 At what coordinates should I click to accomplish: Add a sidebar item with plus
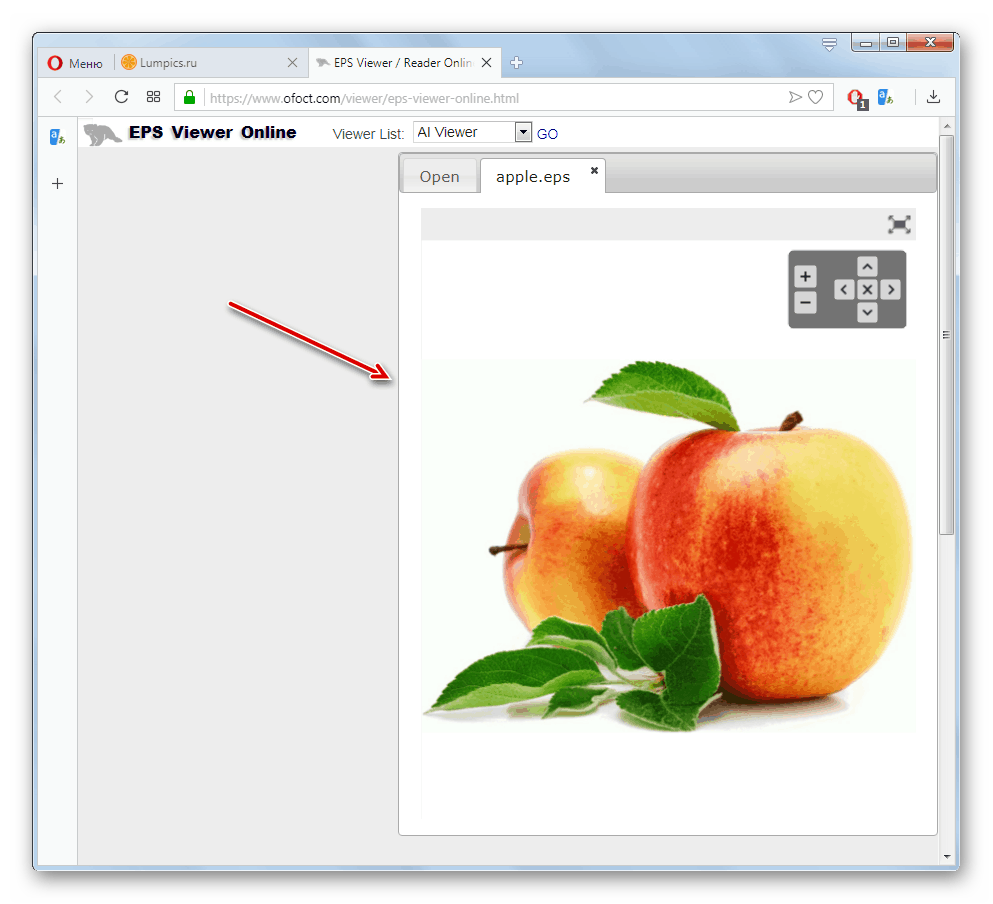coord(58,184)
